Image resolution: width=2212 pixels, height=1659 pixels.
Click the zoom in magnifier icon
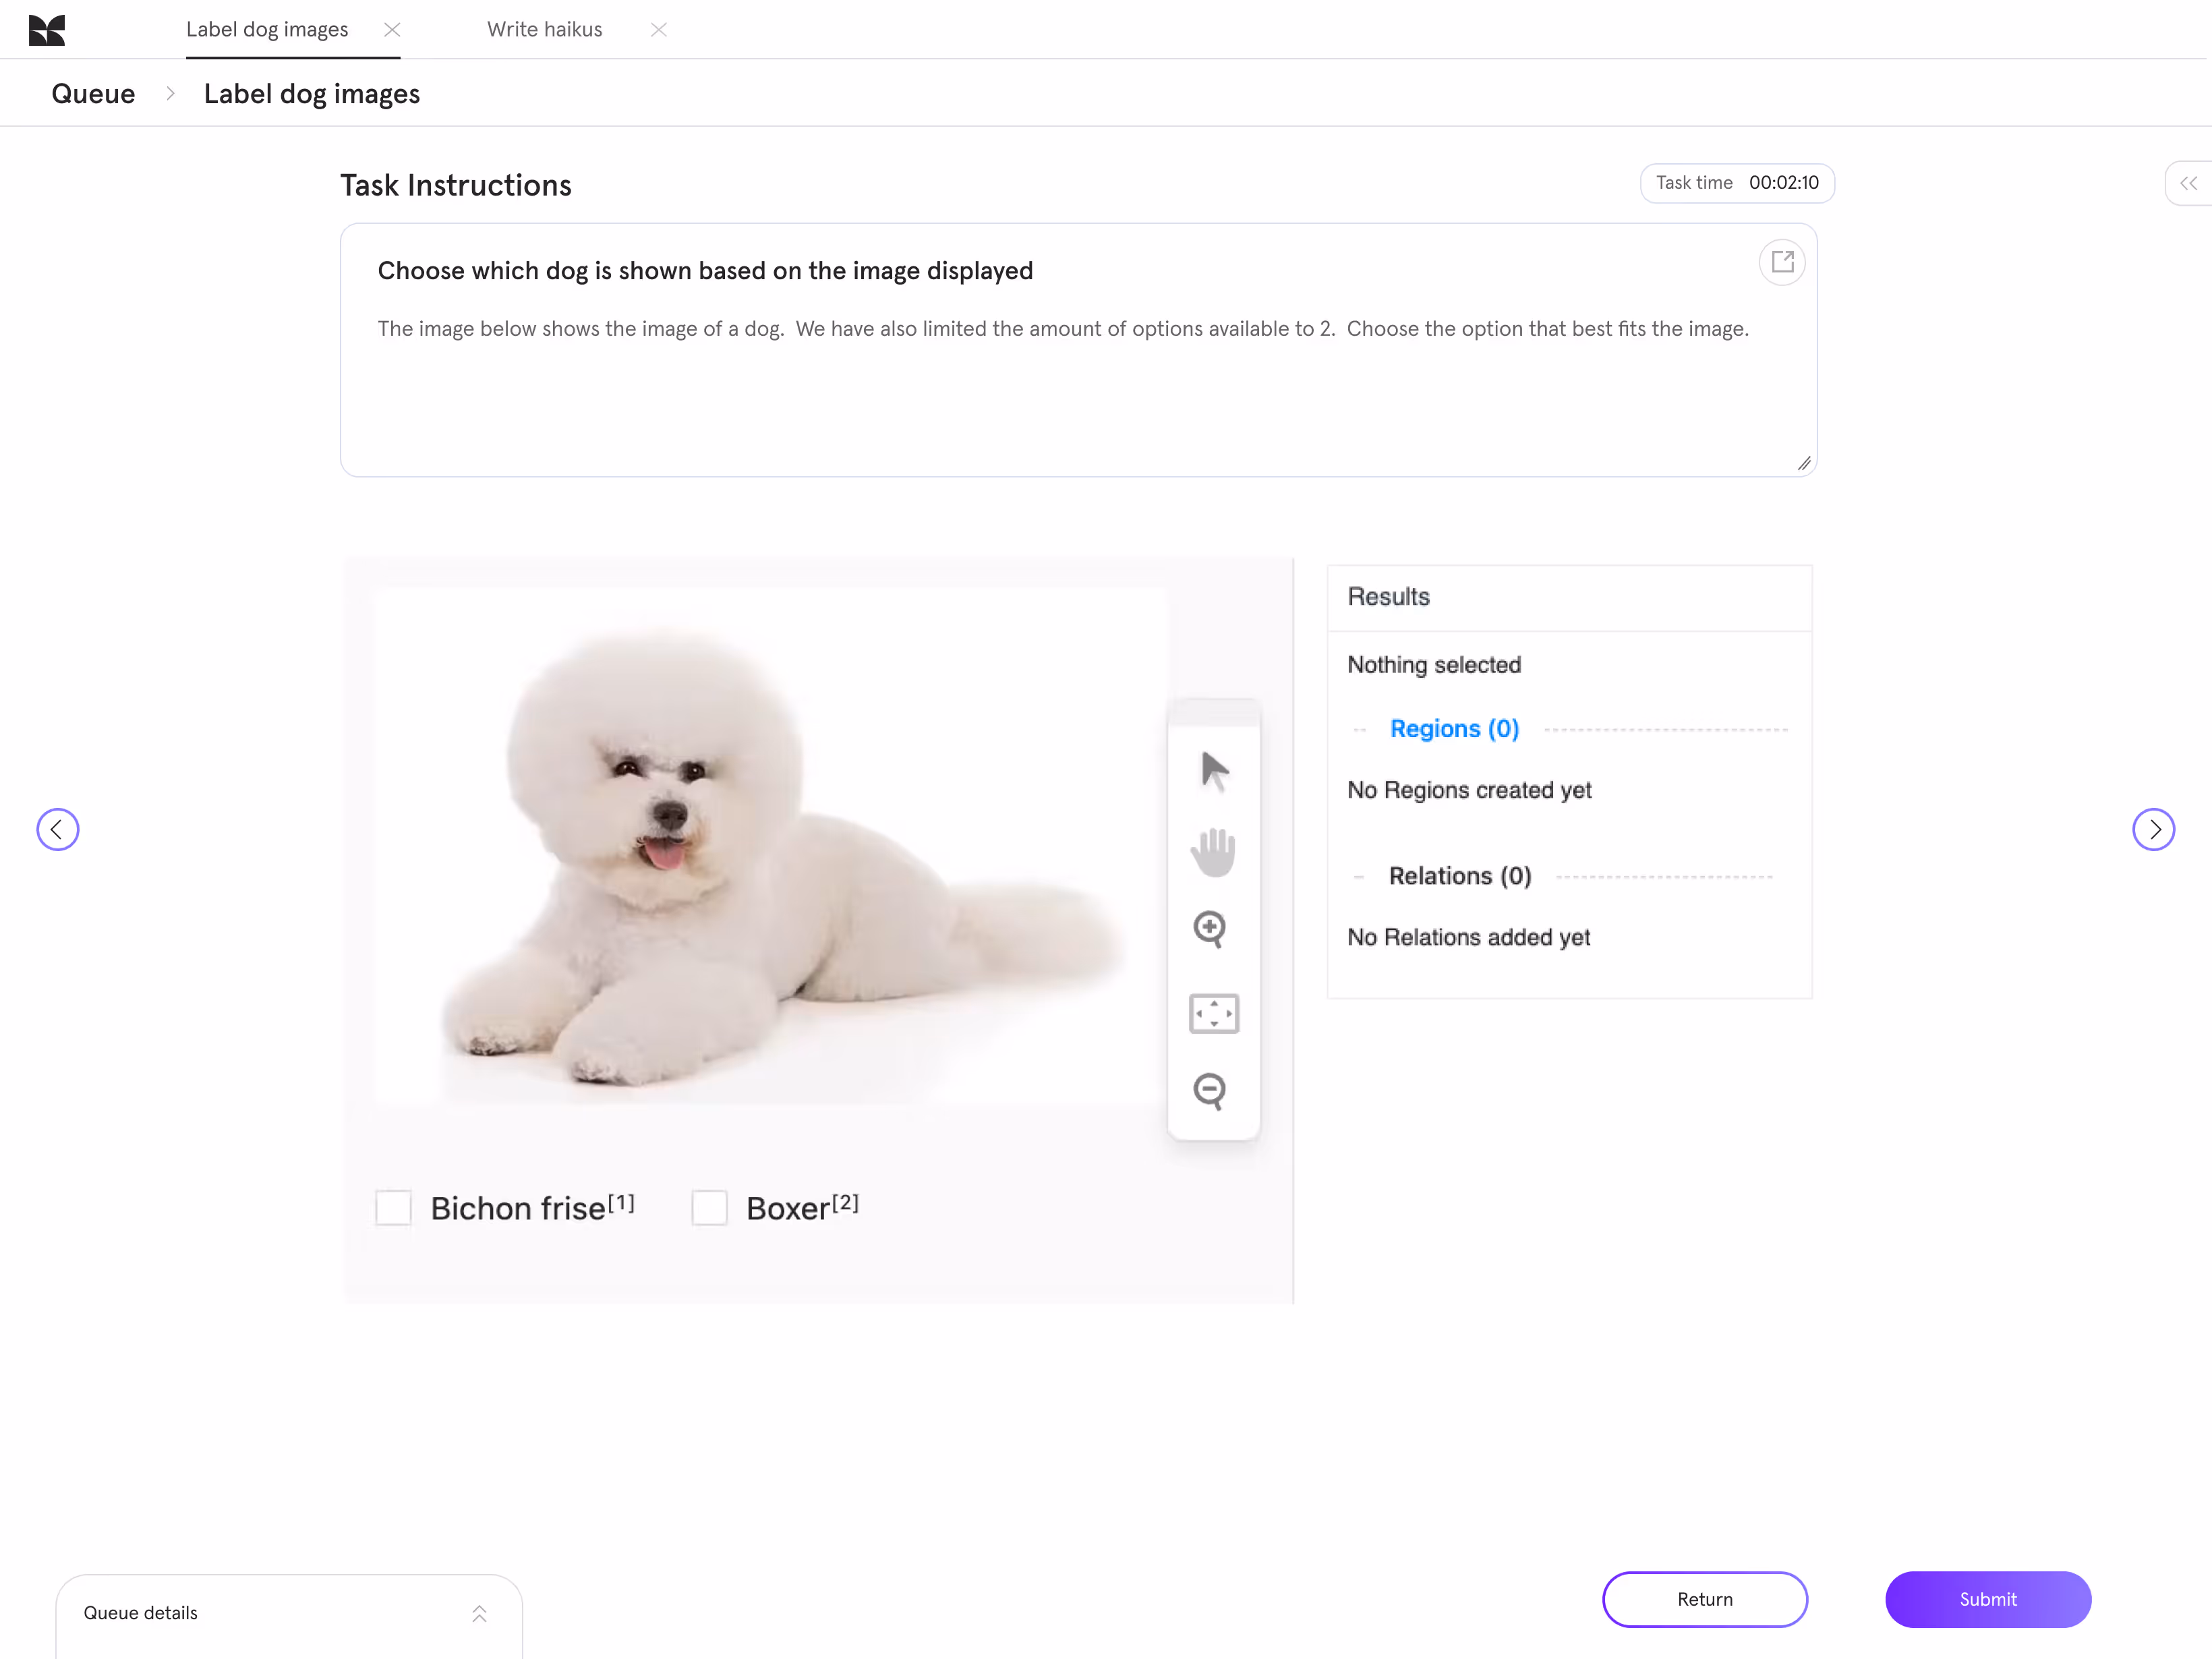1210,929
